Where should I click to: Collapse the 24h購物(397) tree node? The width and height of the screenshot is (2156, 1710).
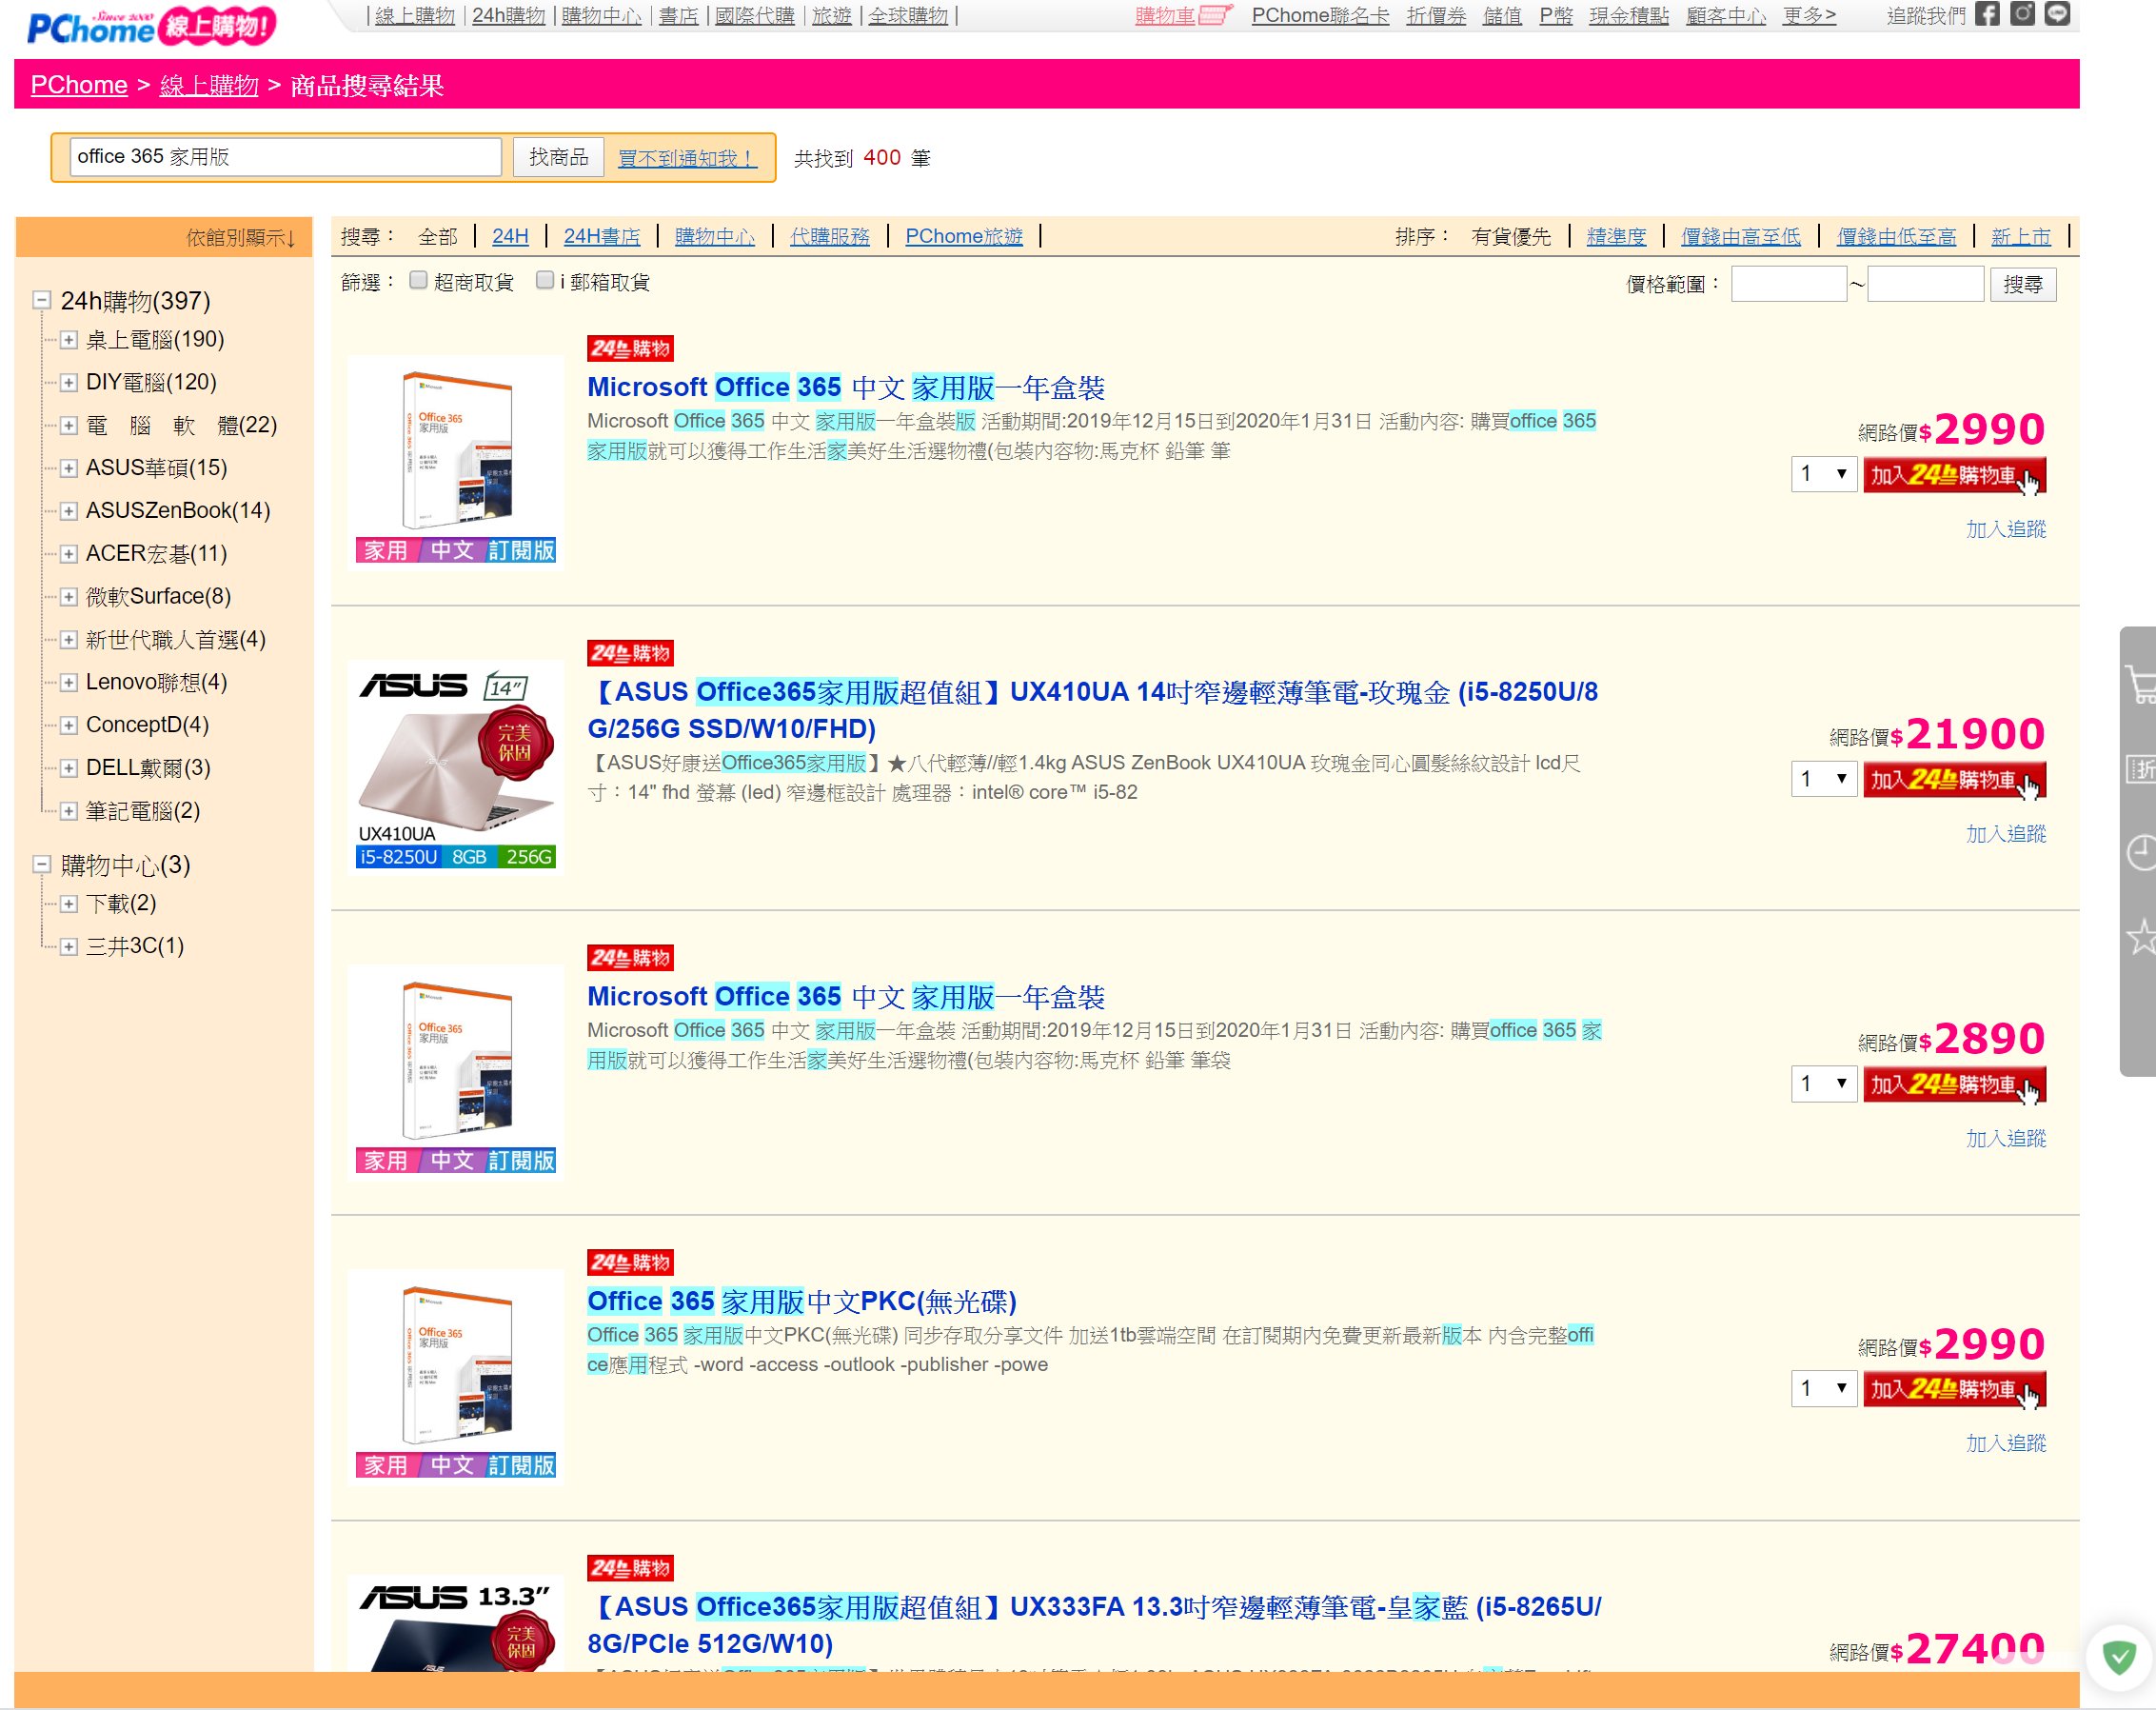42,300
